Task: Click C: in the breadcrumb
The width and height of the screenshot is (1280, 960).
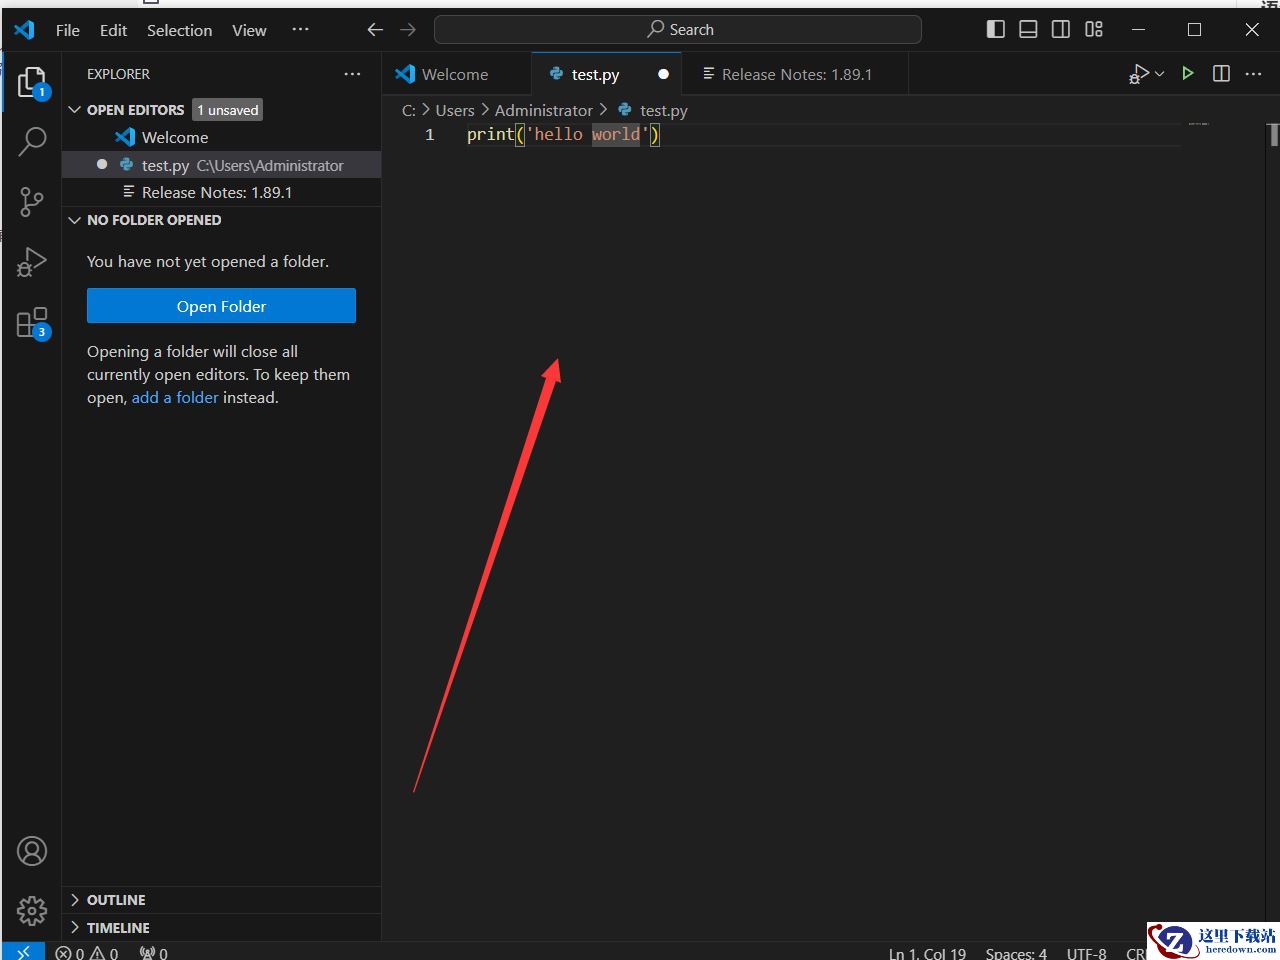Action: coord(409,110)
